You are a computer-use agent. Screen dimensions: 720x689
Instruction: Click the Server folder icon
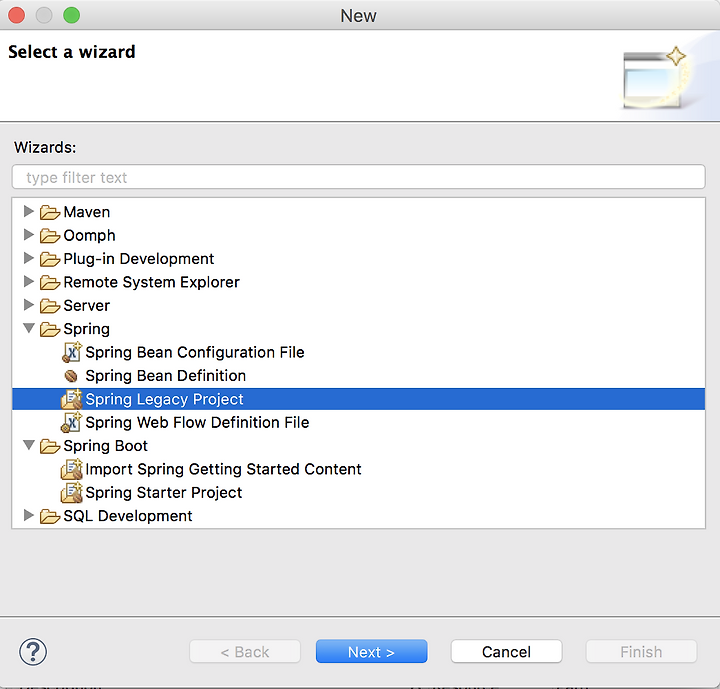50,306
